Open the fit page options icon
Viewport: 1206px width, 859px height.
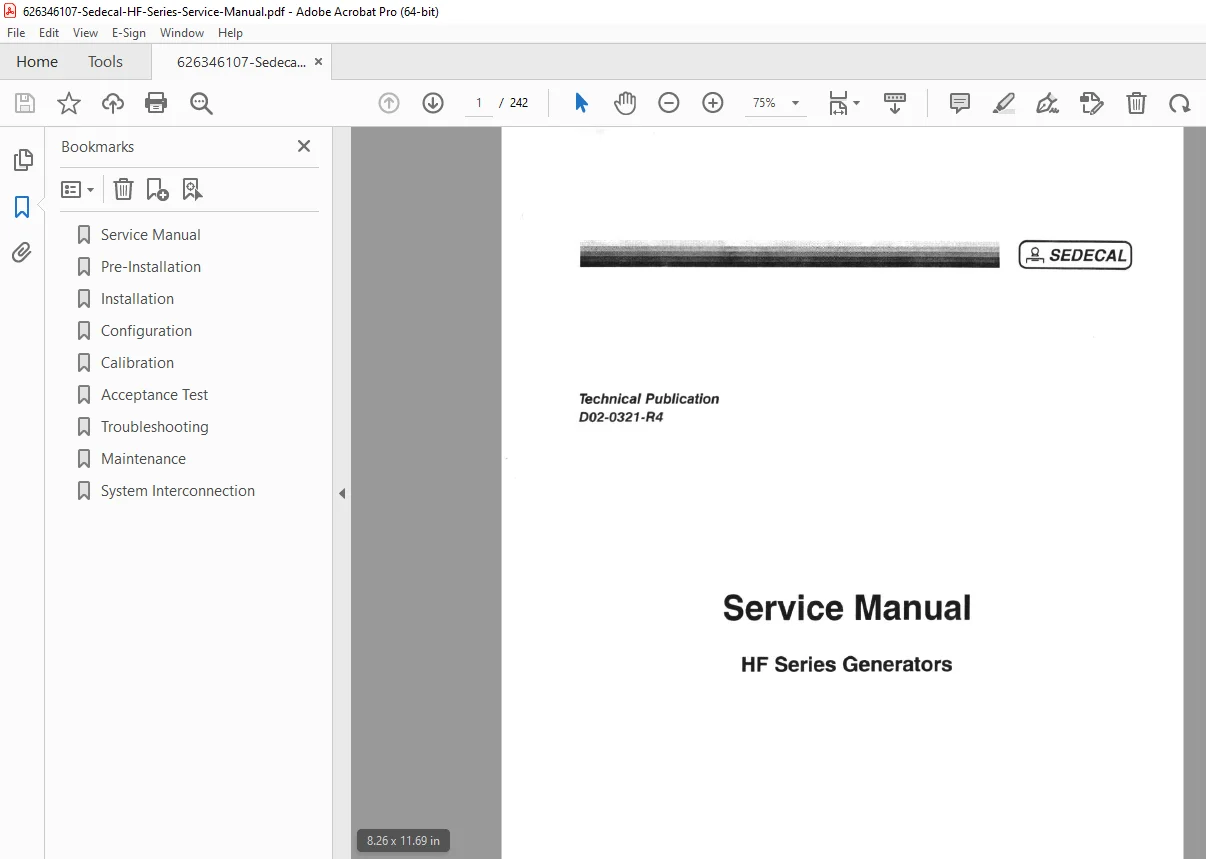(843, 103)
